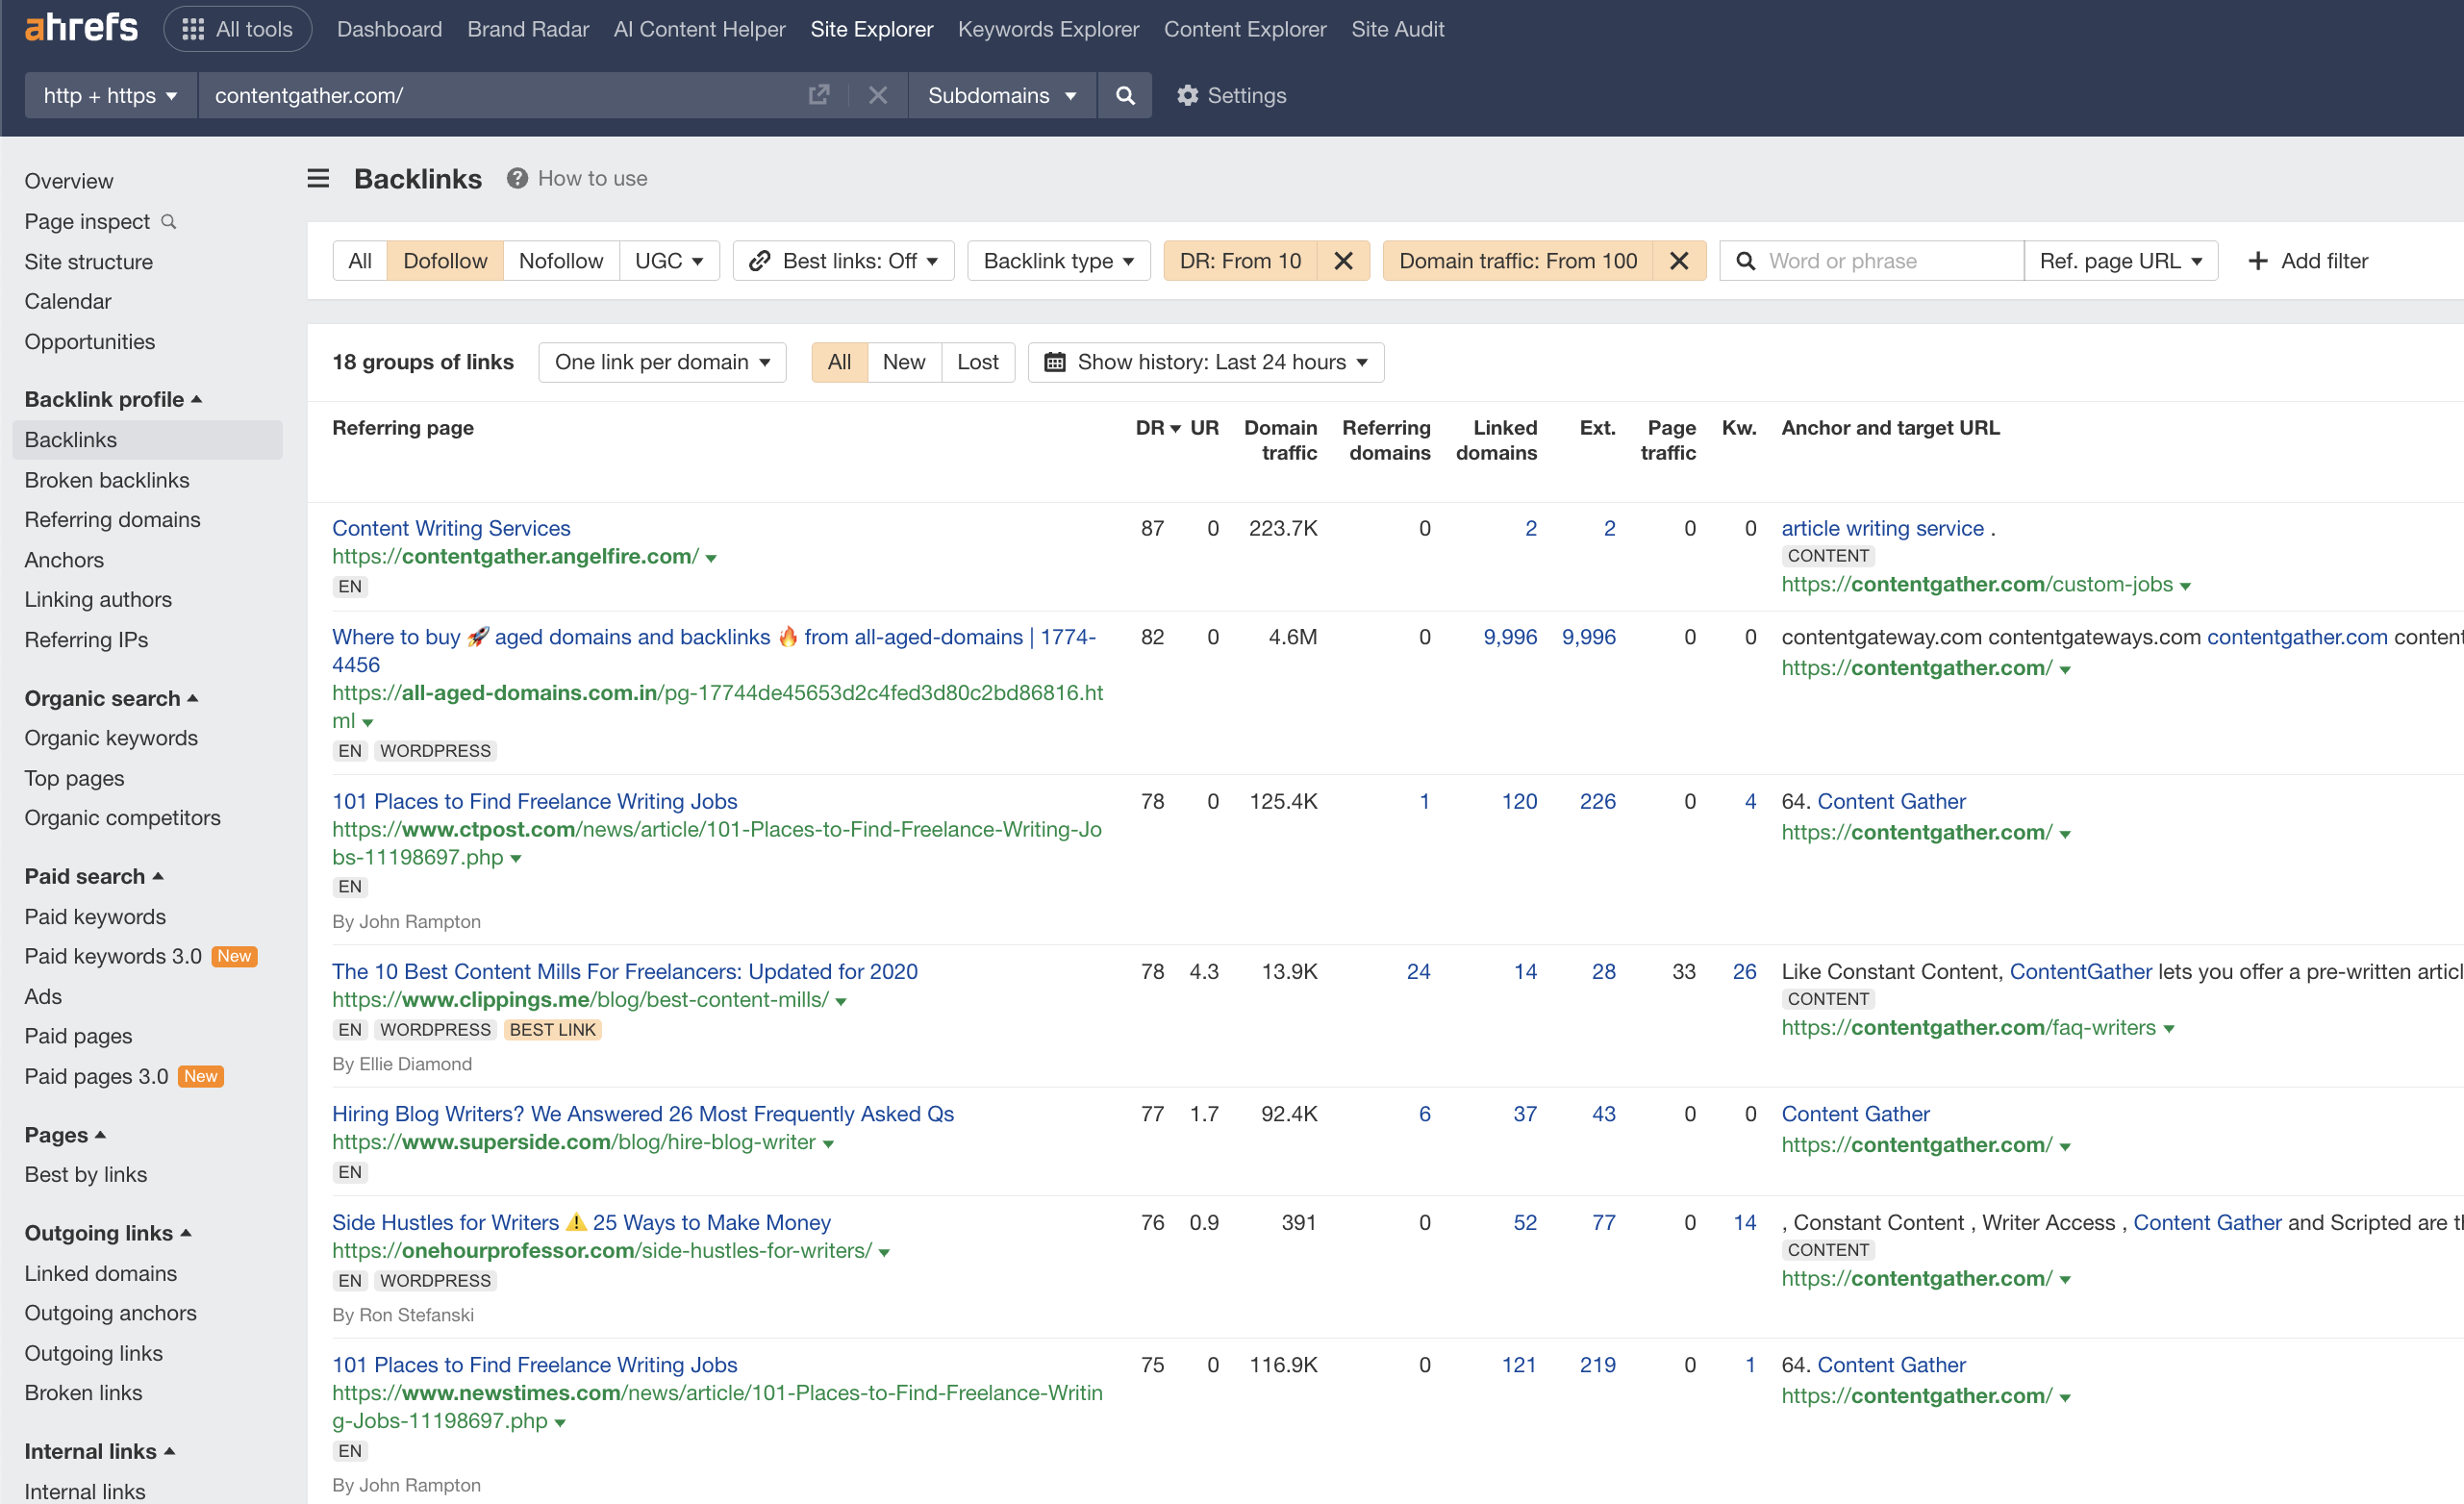
Task: Click the calendar icon in Show history
Action: pos(1055,362)
